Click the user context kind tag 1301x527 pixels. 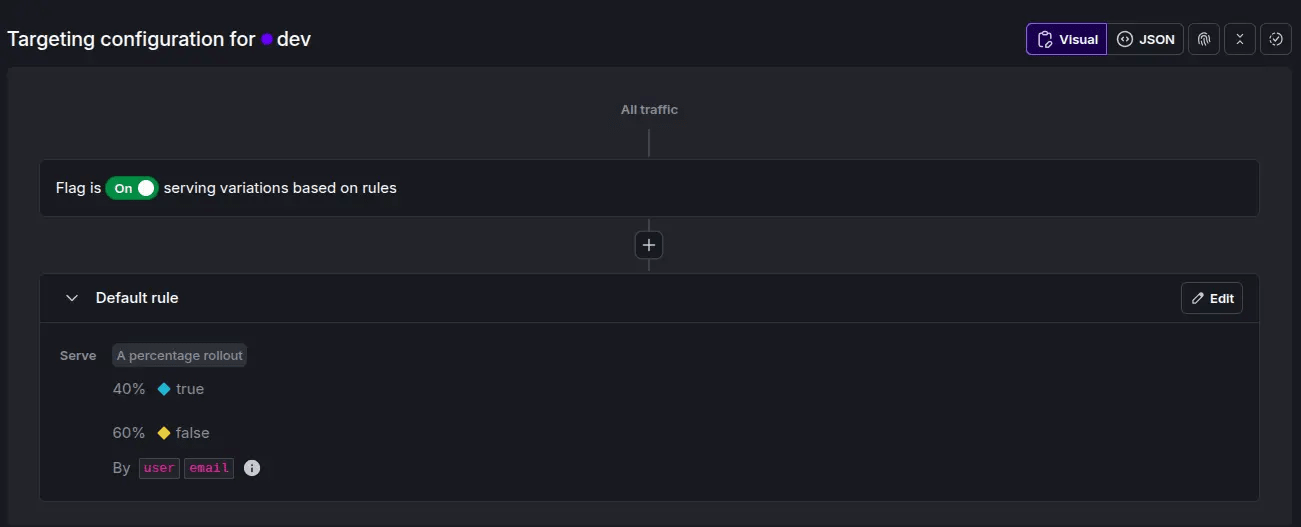[x=159, y=468]
